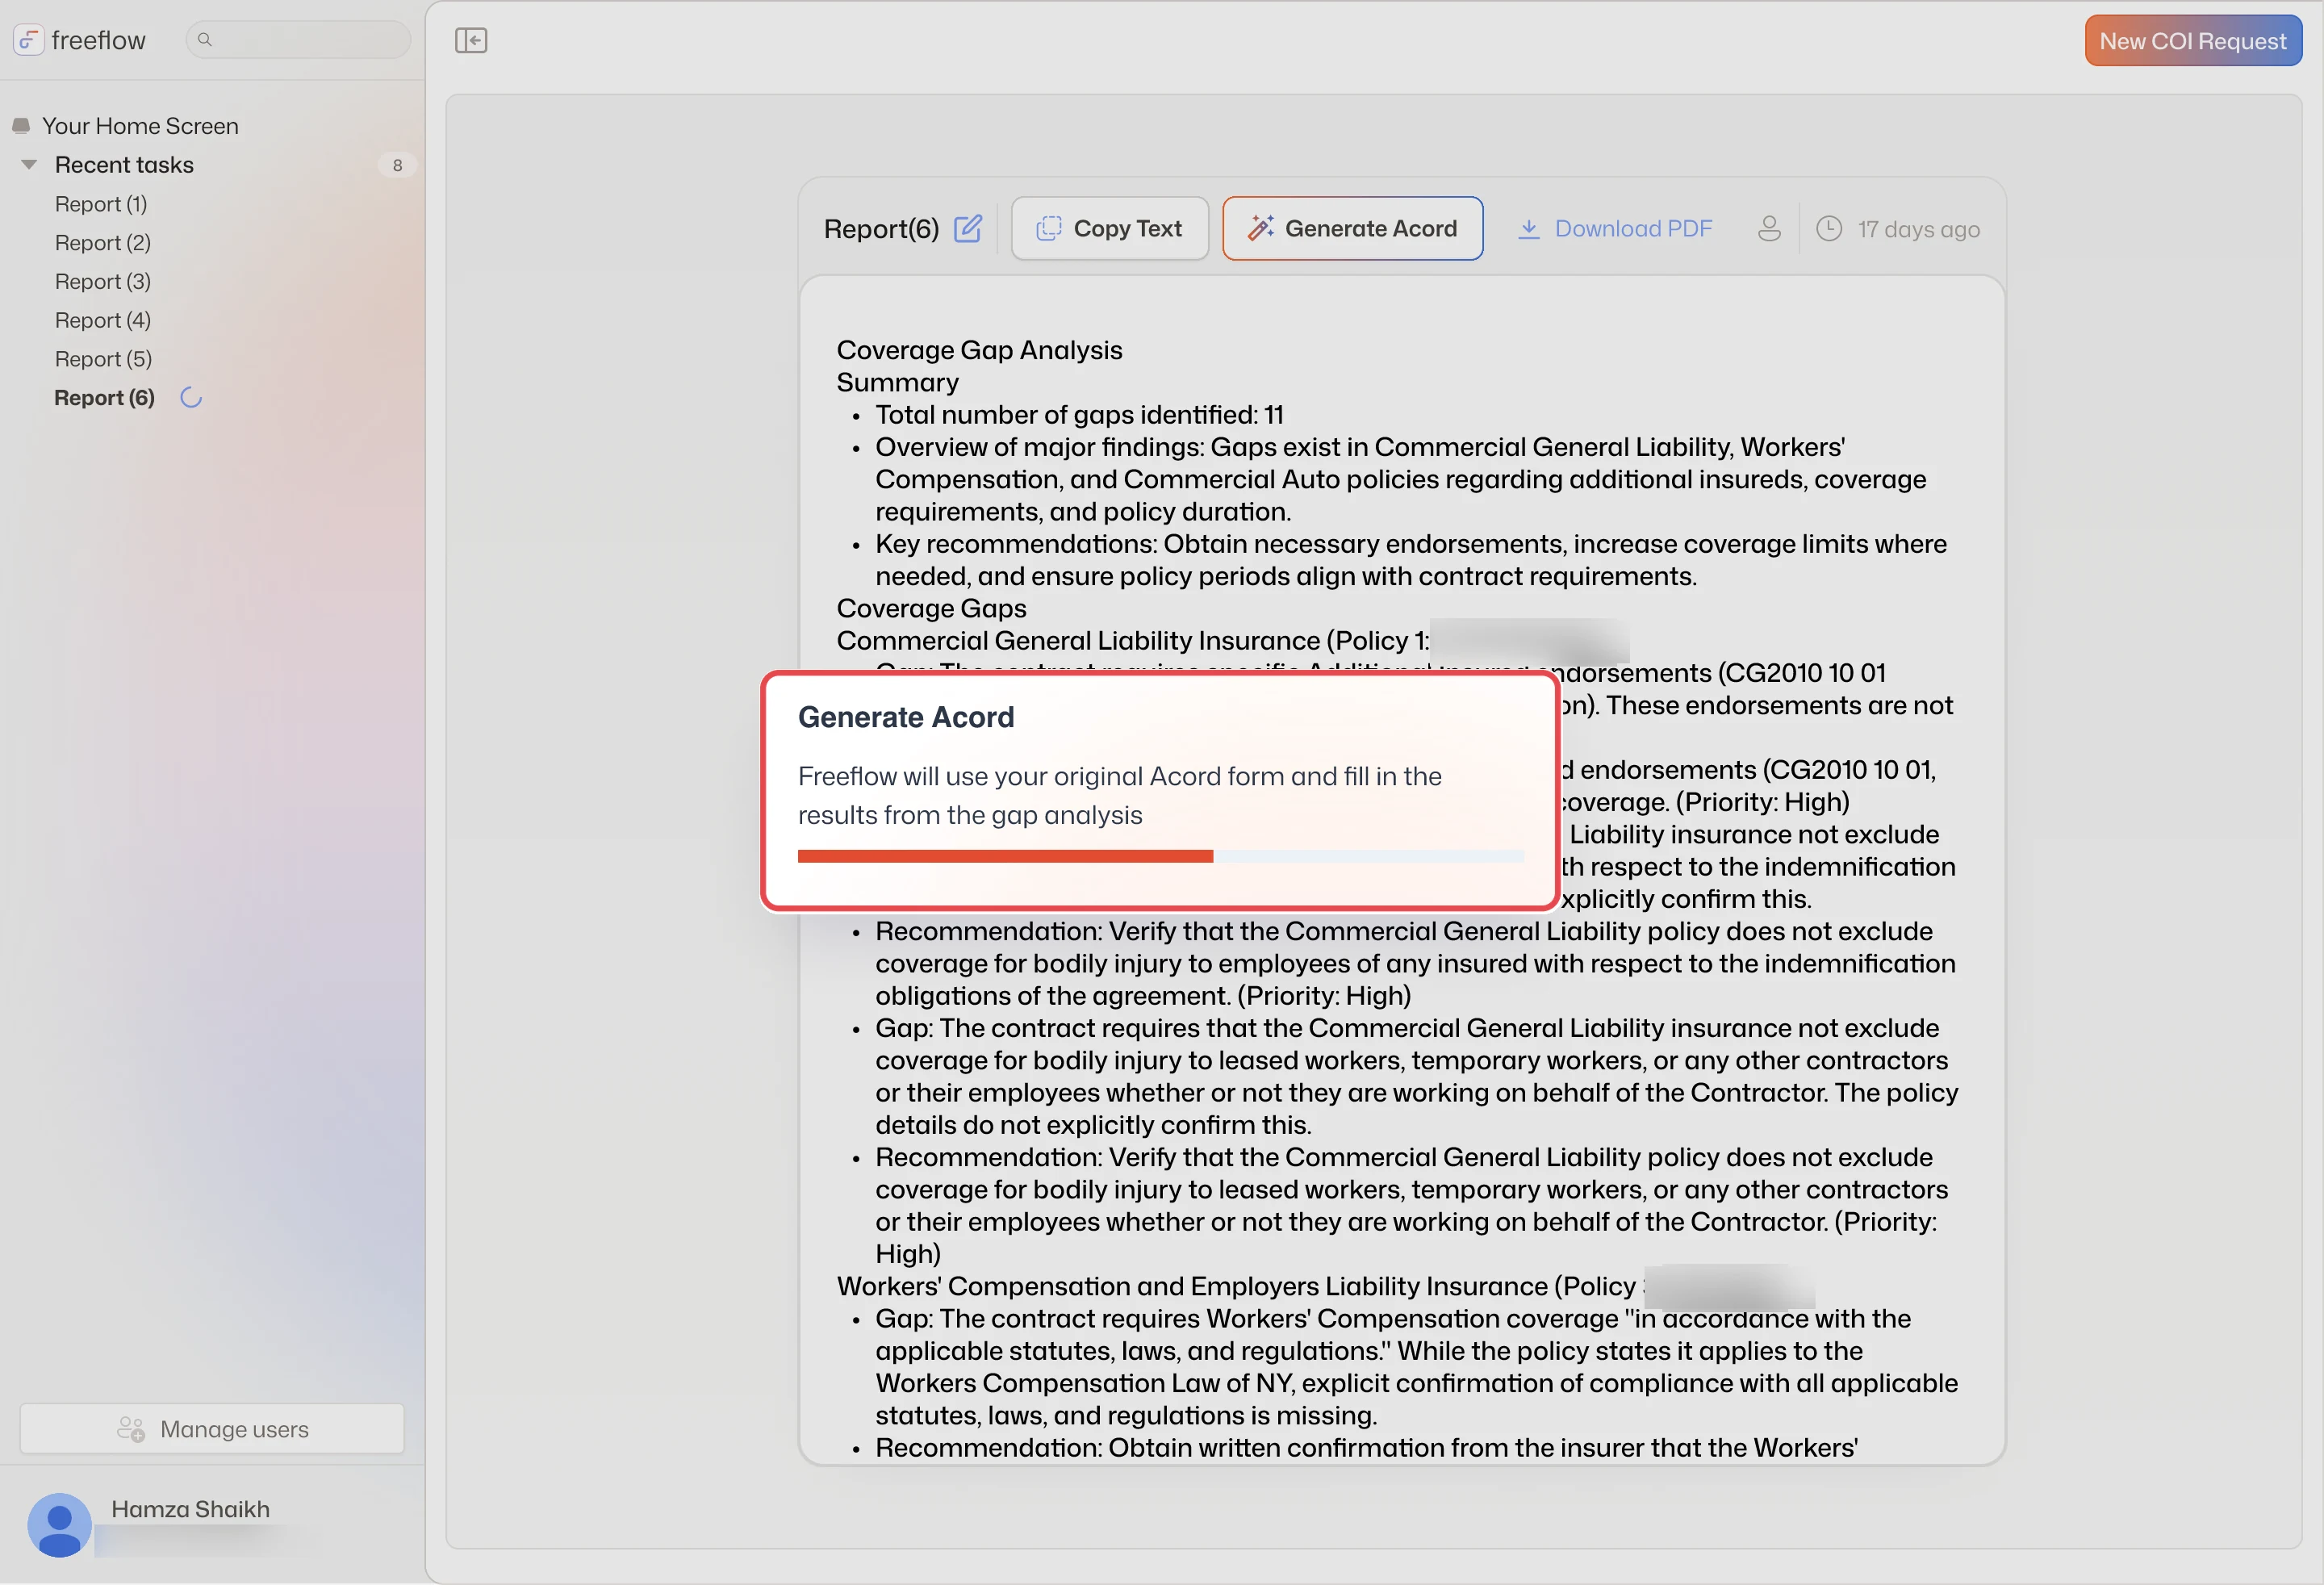Click the New COI Request button
This screenshot has width=2324, height=1585.
pos(2193,41)
